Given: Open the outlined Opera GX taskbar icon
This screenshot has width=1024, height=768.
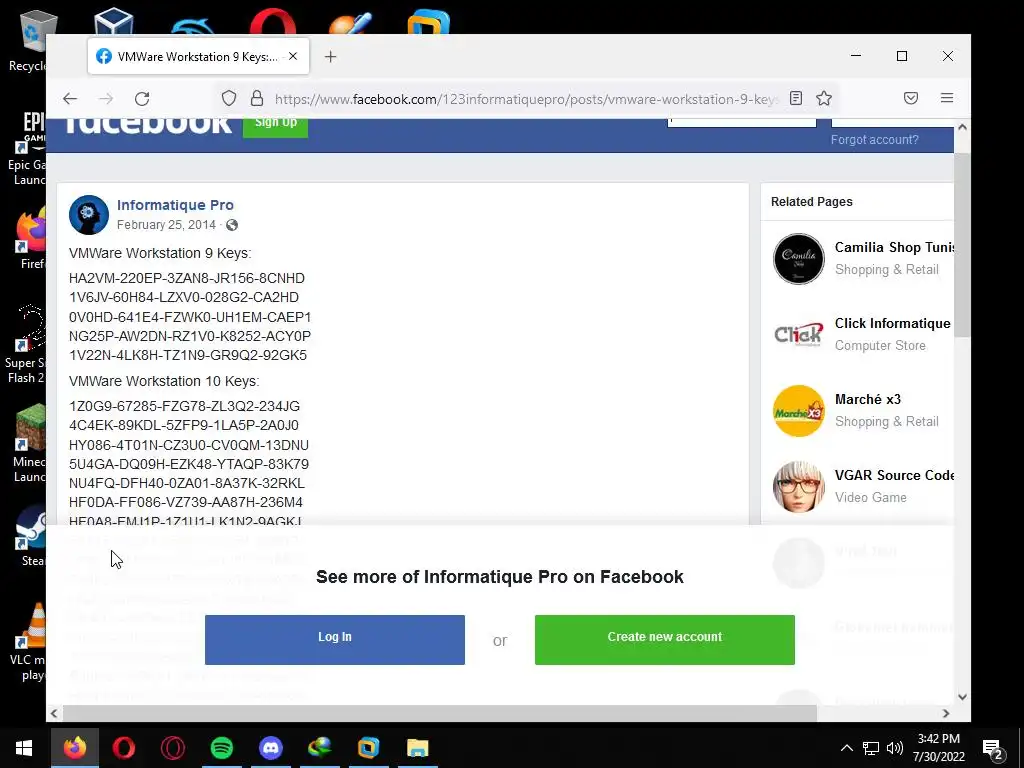Looking at the screenshot, I should click(x=172, y=748).
